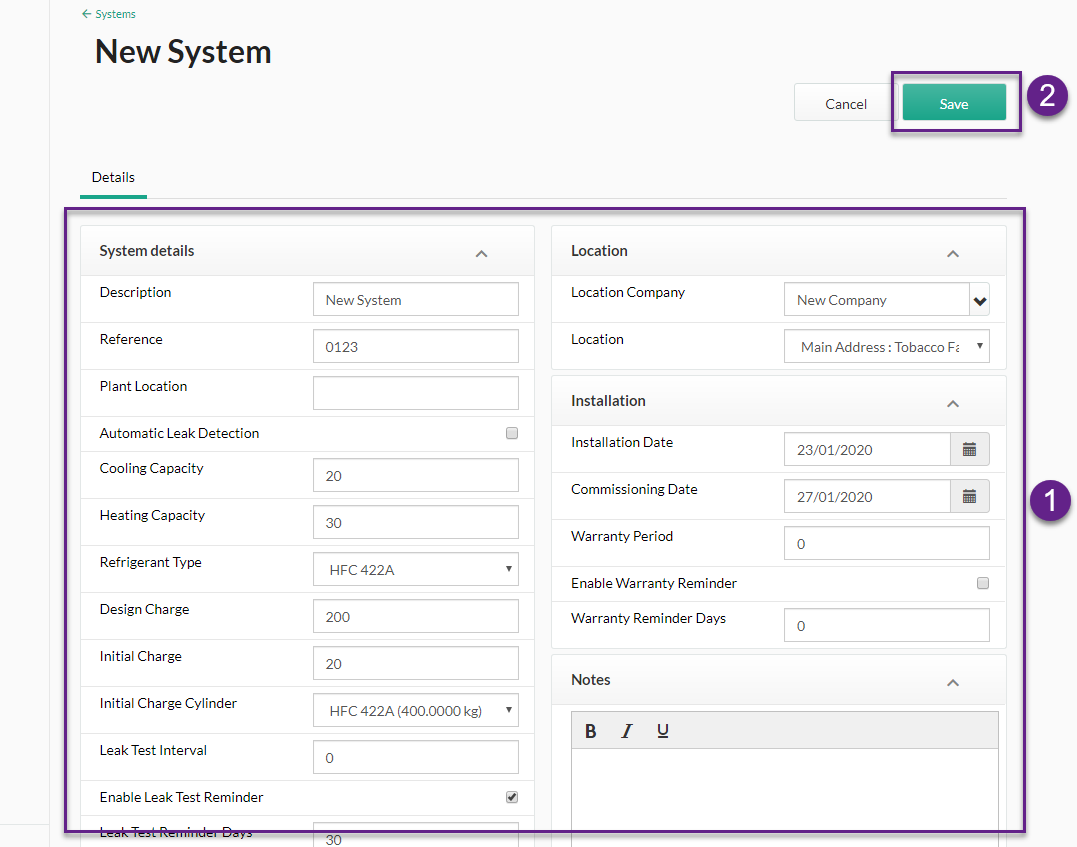Open the Location address dropdown
1077x847 pixels.
(887, 346)
